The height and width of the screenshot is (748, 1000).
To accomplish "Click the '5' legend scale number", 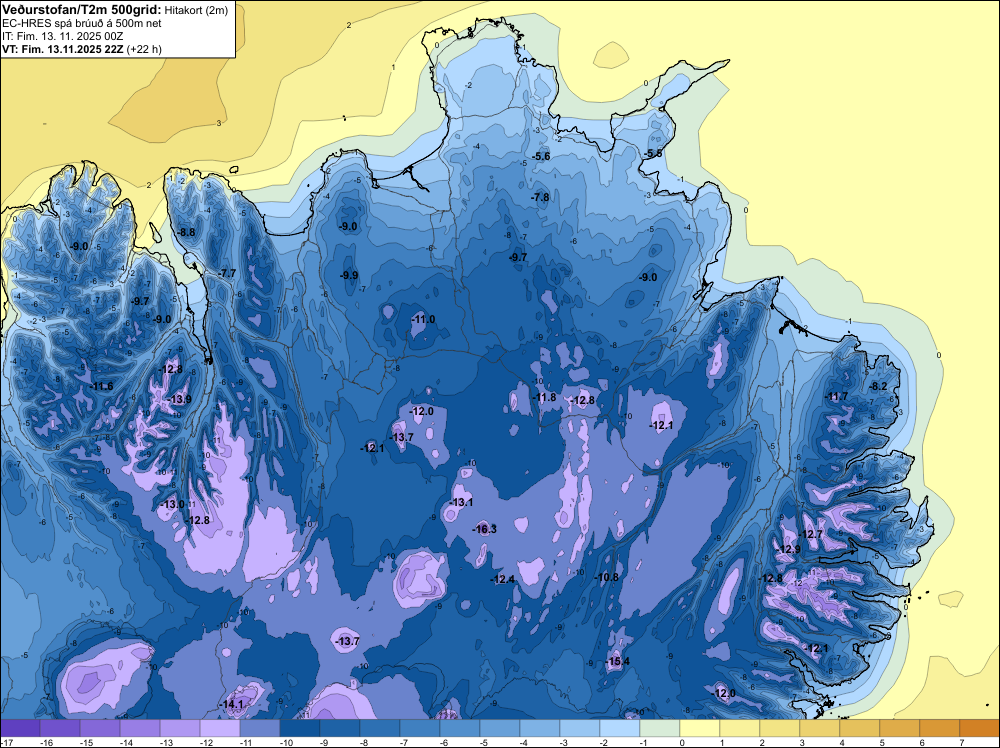I will coord(881,743).
